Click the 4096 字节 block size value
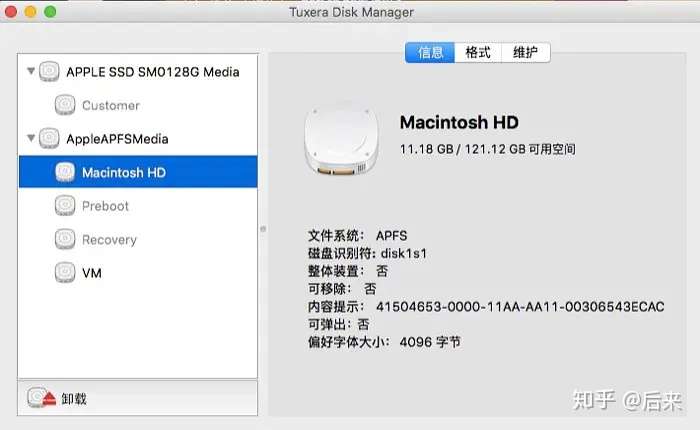Image resolution: width=700 pixels, height=430 pixels. pos(430,342)
